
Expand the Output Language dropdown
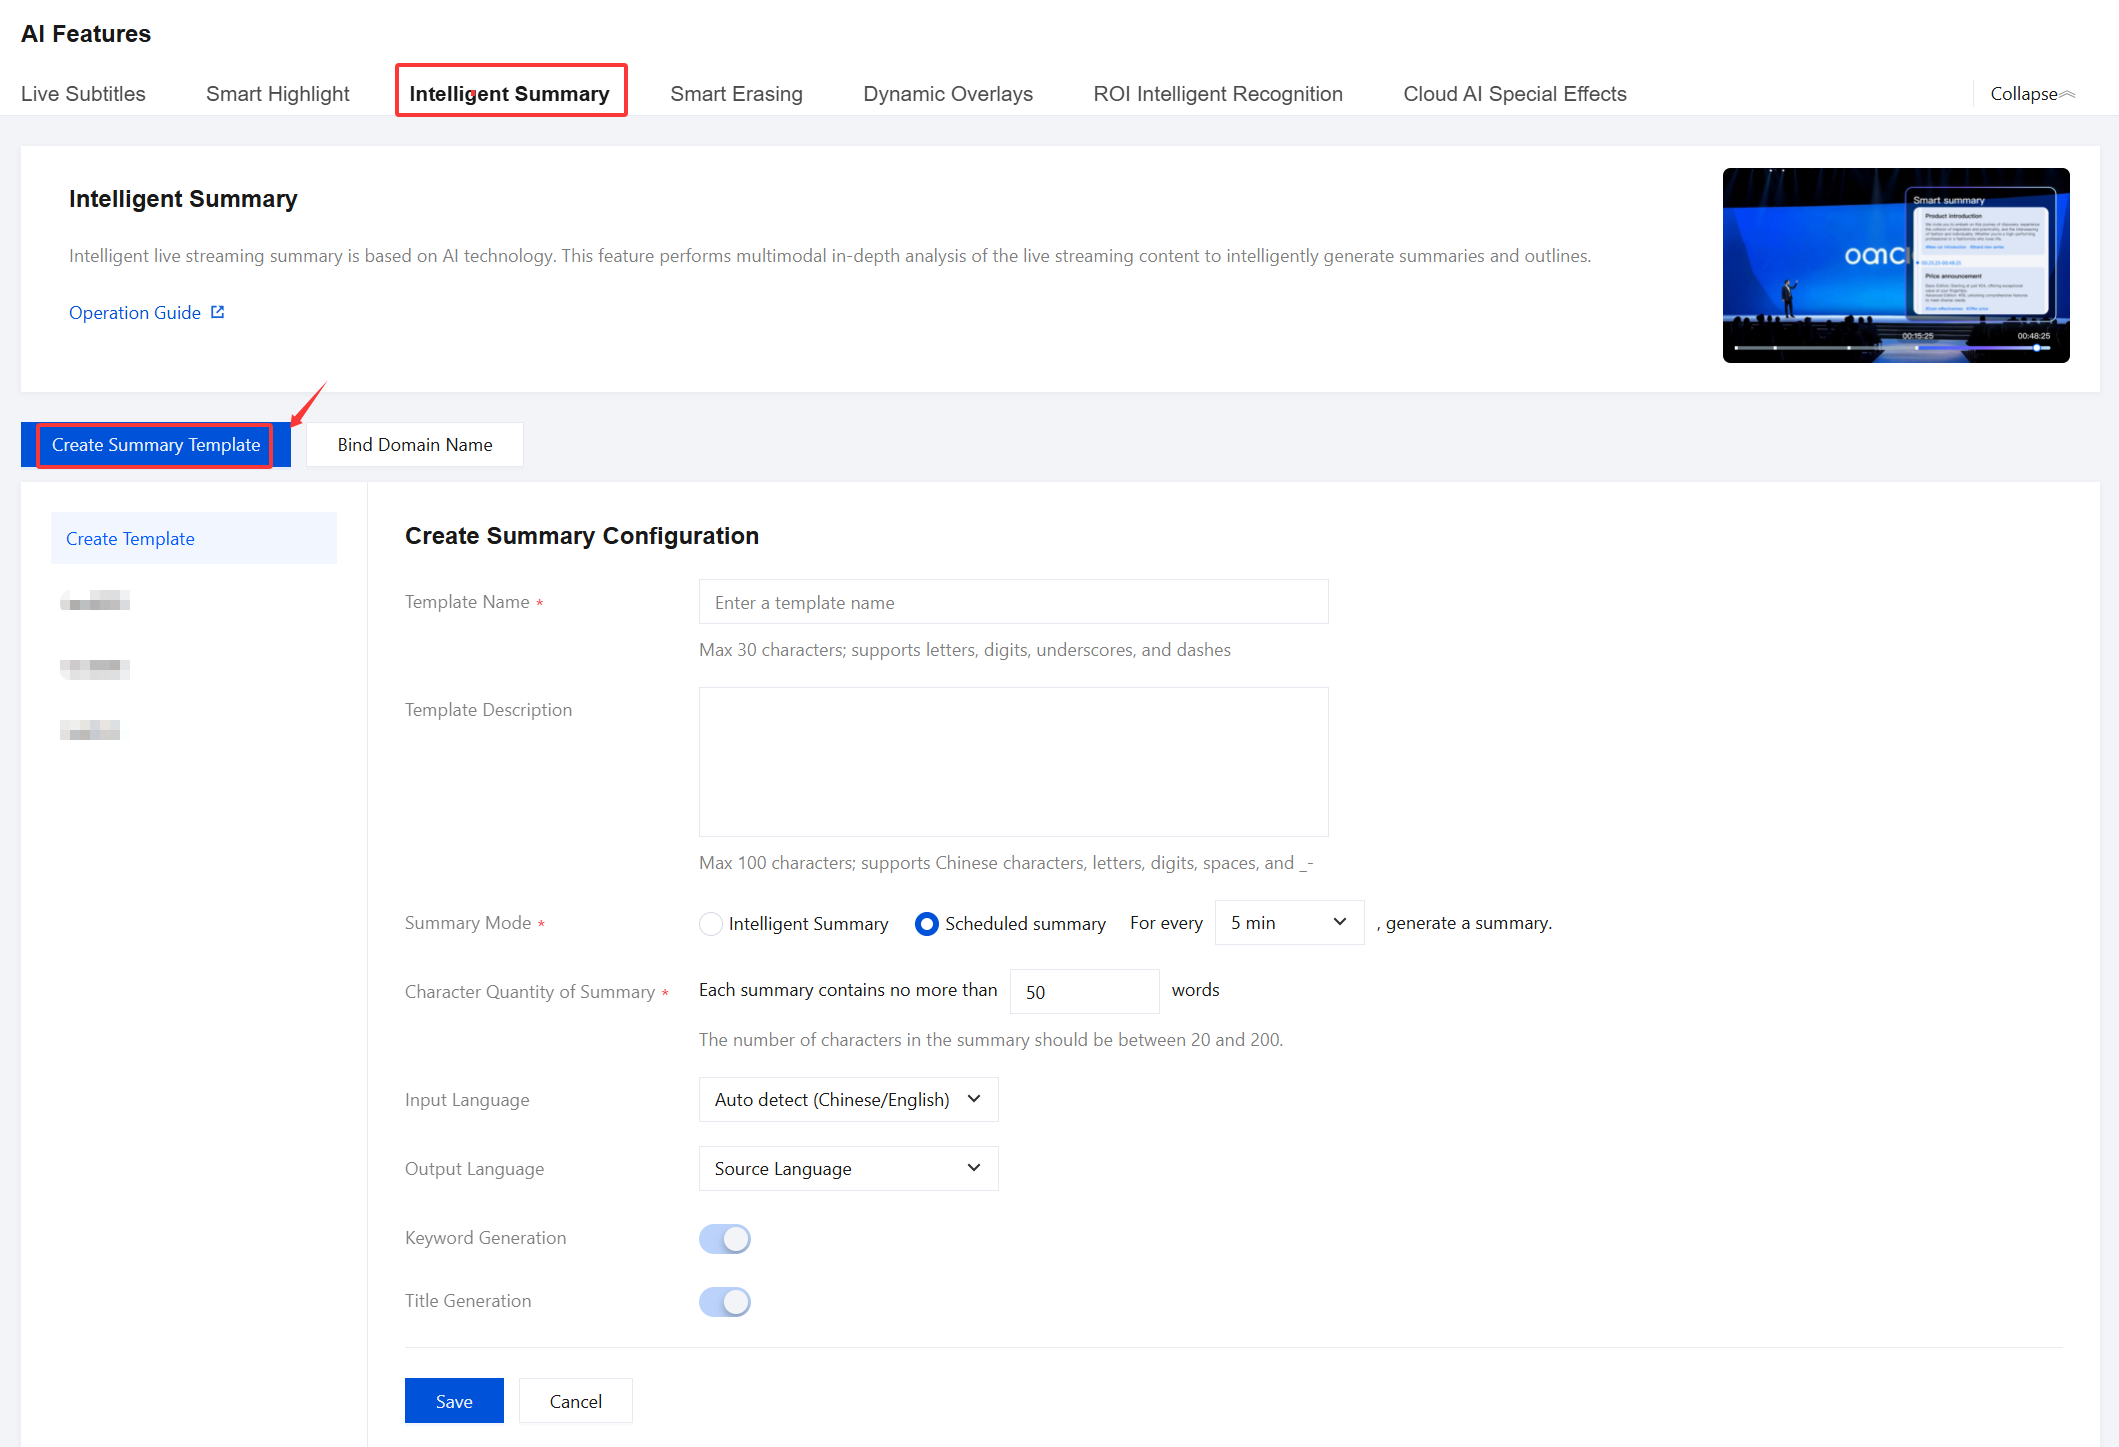pyautogui.click(x=848, y=1169)
